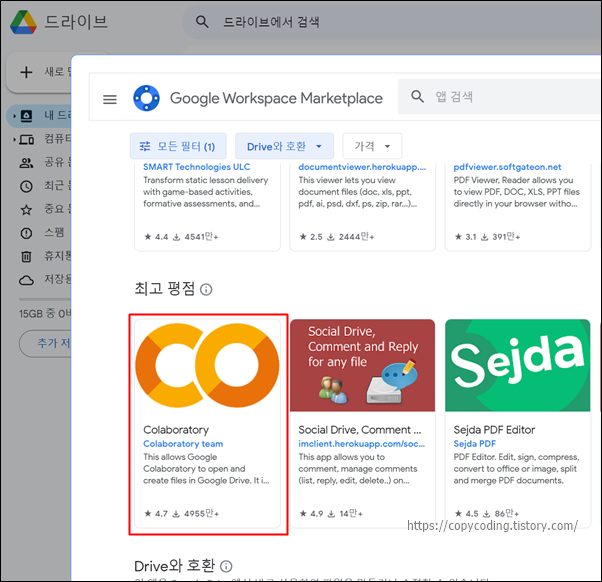Click Google Workspace Marketplace title

pyautogui.click(x=276, y=98)
